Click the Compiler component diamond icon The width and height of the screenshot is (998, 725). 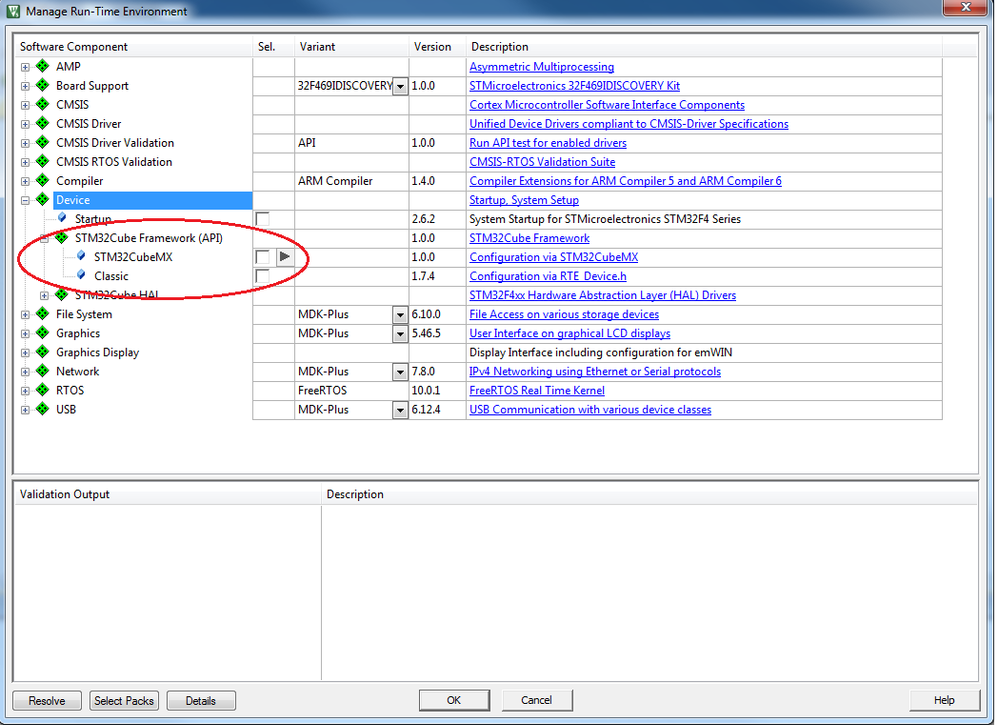[43, 181]
